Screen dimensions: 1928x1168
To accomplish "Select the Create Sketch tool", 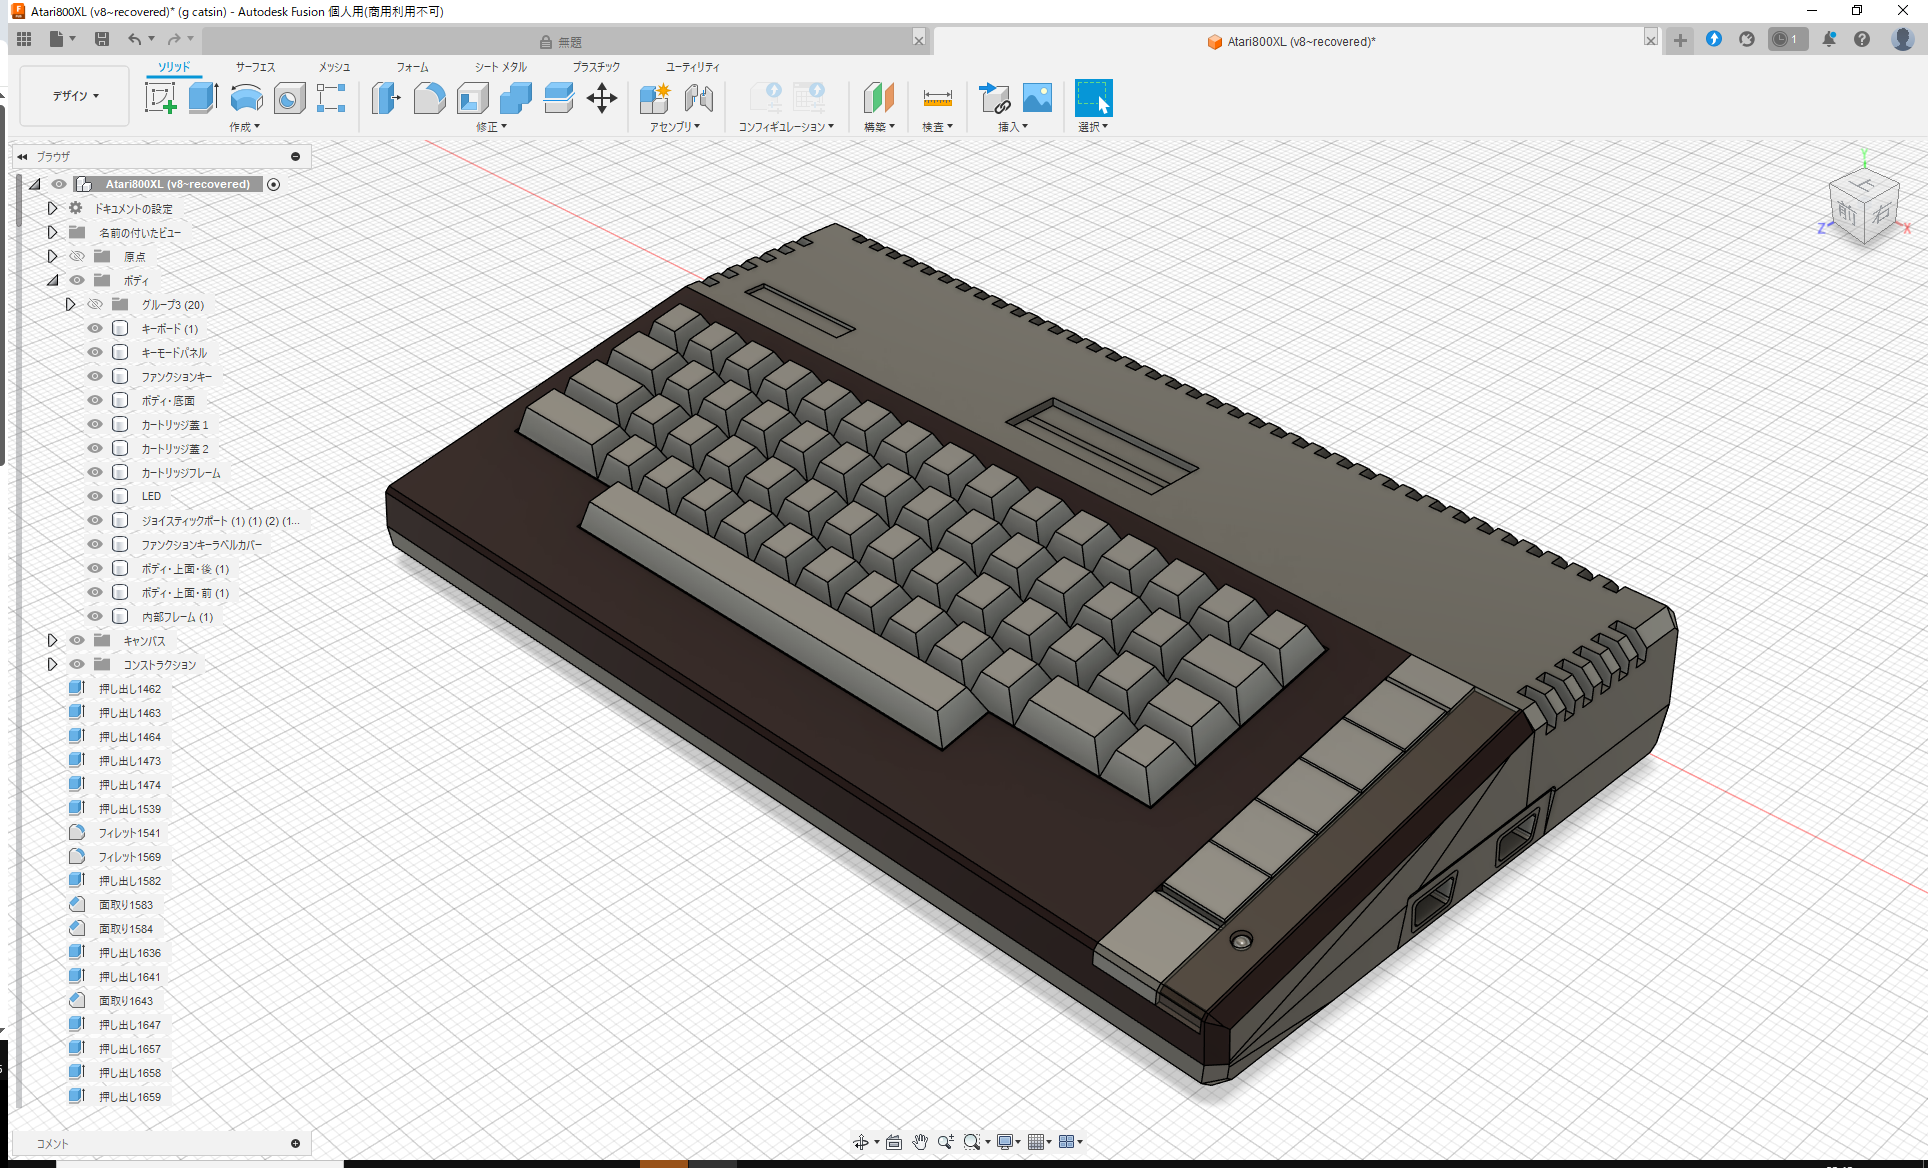I will pos(160,98).
